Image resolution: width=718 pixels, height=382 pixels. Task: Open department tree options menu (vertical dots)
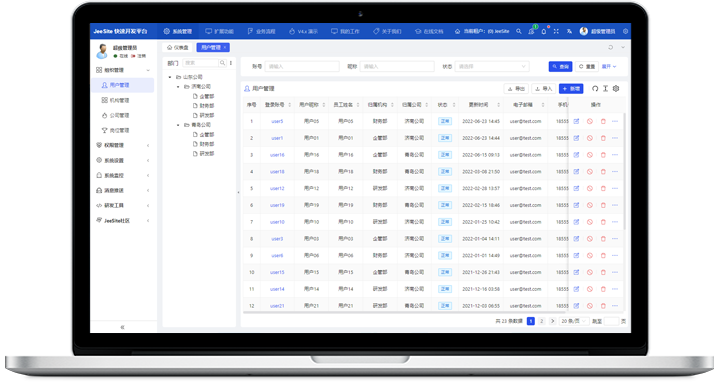(x=231, y=63)
